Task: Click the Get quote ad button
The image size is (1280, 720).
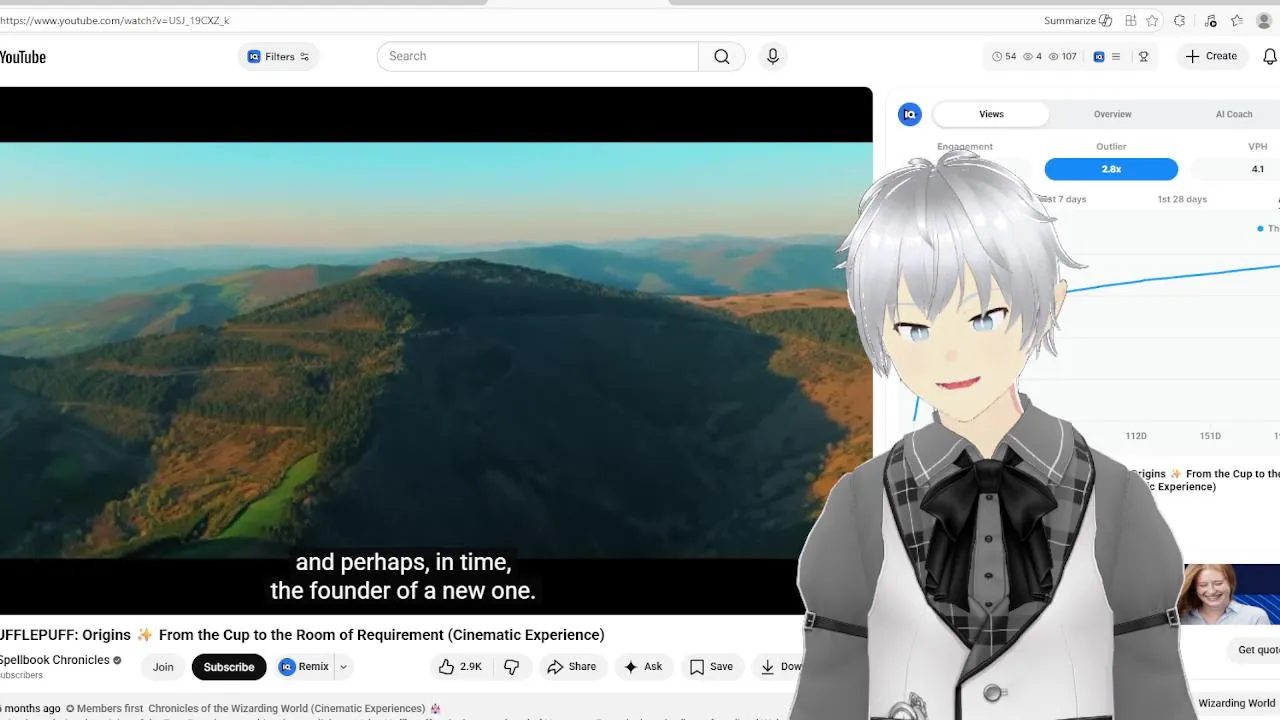Action: point(1256,650)
